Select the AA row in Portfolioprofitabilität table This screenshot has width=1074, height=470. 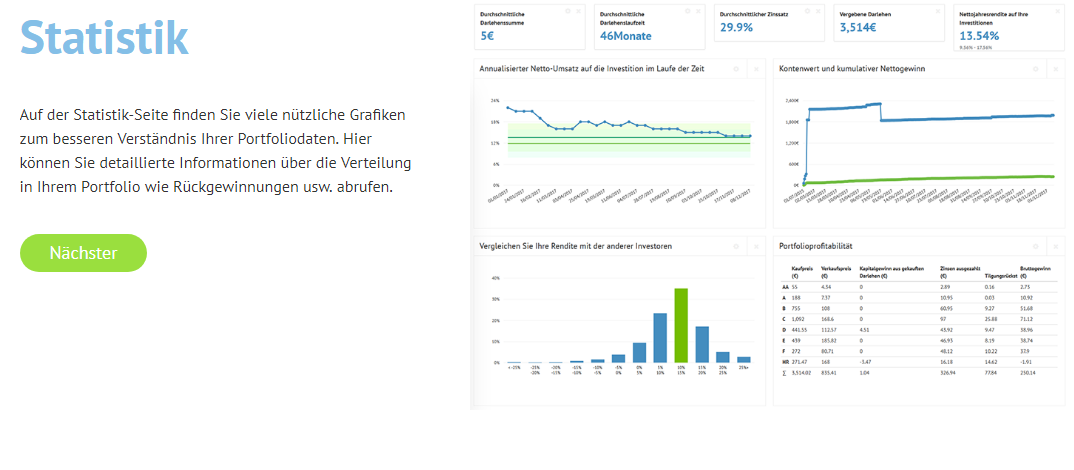click(919, 286)
